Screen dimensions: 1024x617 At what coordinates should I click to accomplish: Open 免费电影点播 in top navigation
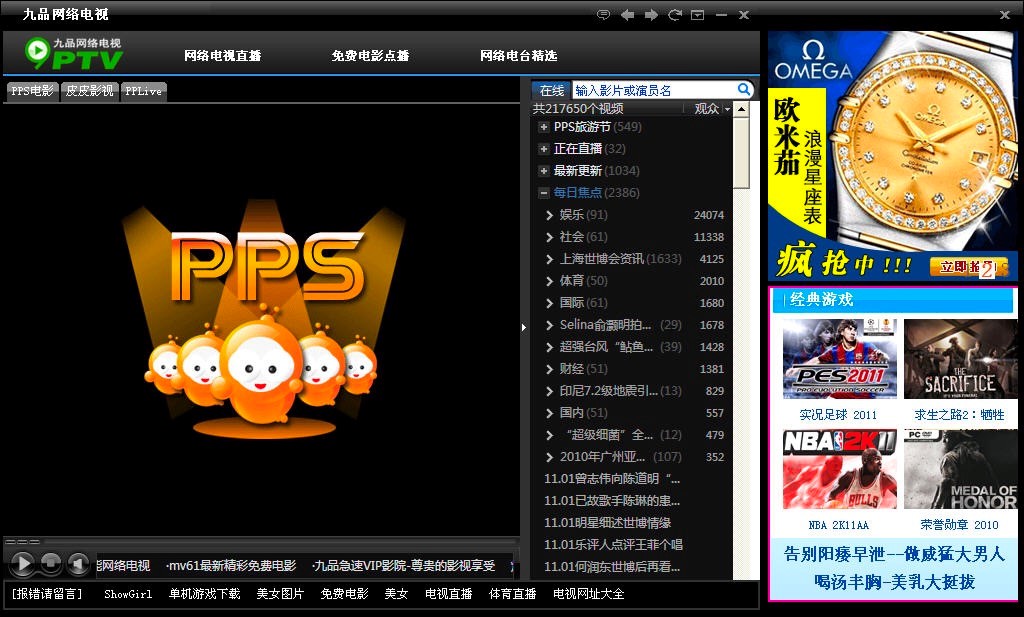[x=370, y=56]
